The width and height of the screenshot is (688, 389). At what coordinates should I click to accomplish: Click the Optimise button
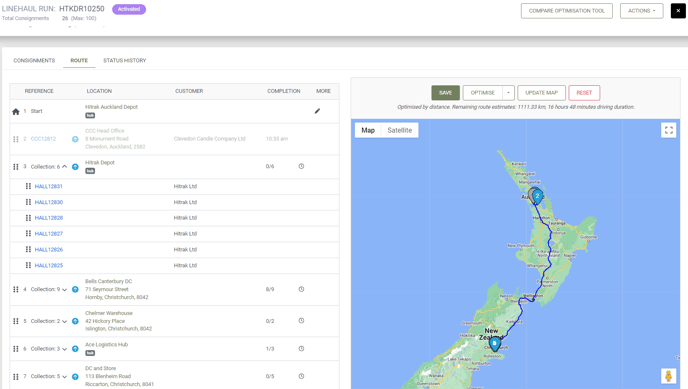483,93
